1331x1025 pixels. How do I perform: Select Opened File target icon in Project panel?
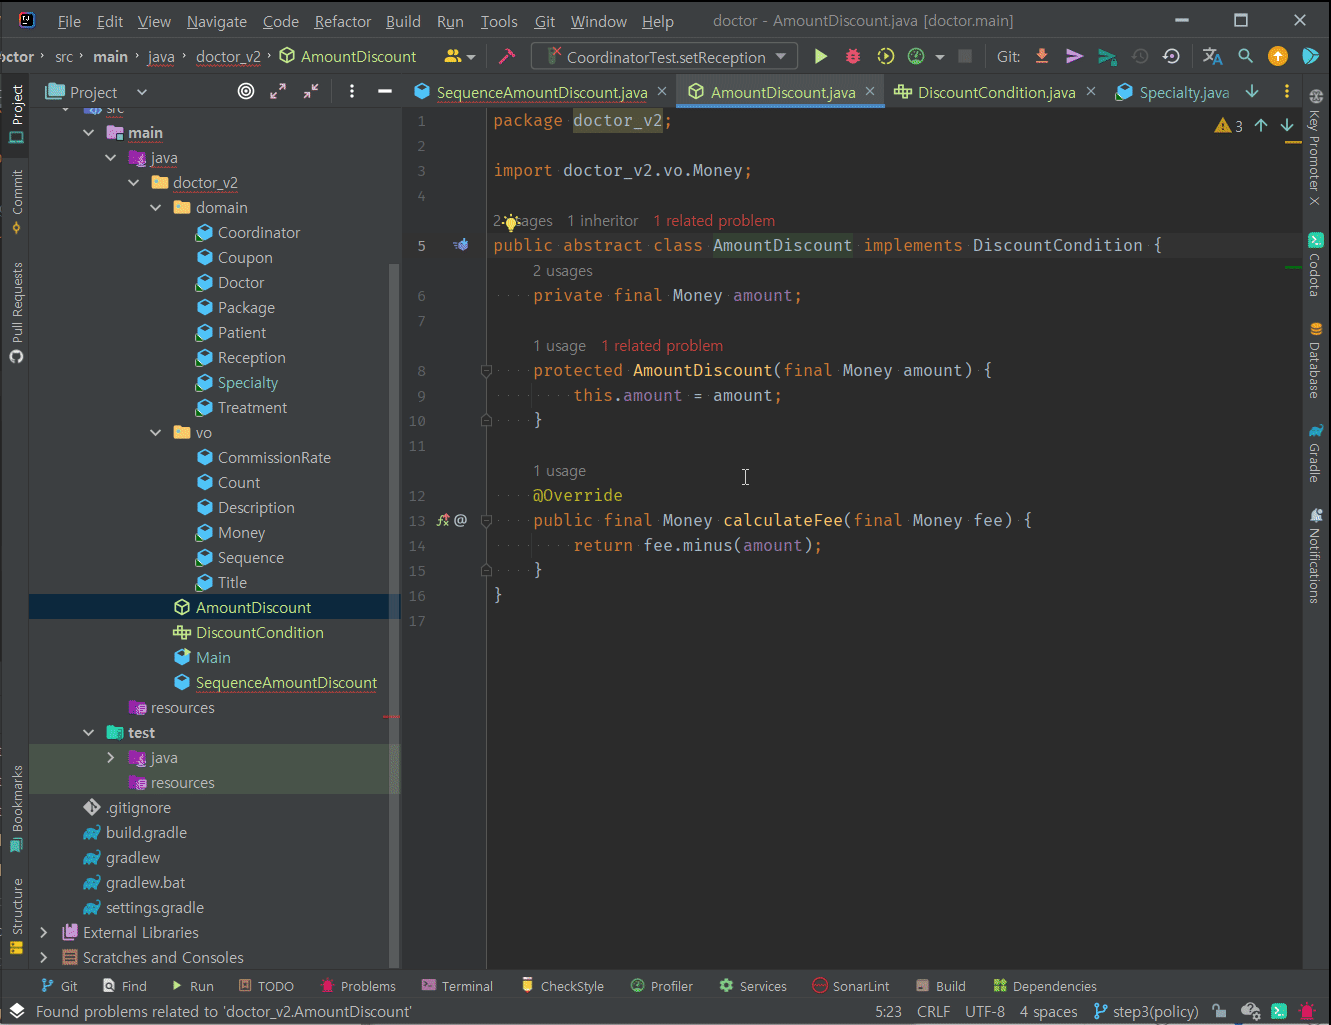pyautogui.click(x=246, y=92)
